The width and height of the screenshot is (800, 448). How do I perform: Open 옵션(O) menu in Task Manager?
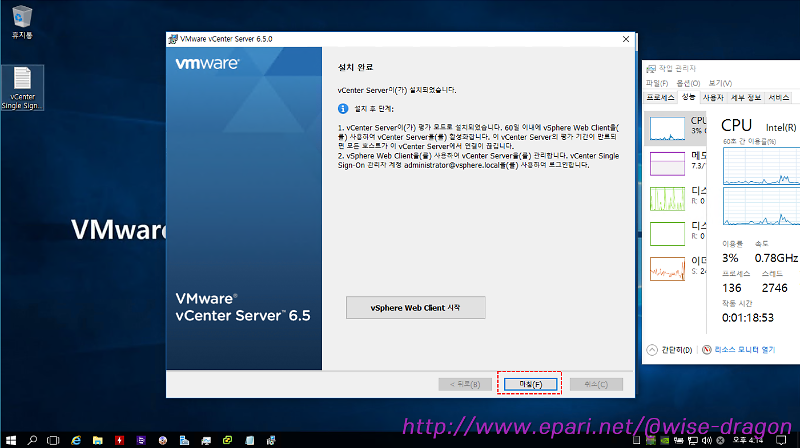tap(688, 83)
